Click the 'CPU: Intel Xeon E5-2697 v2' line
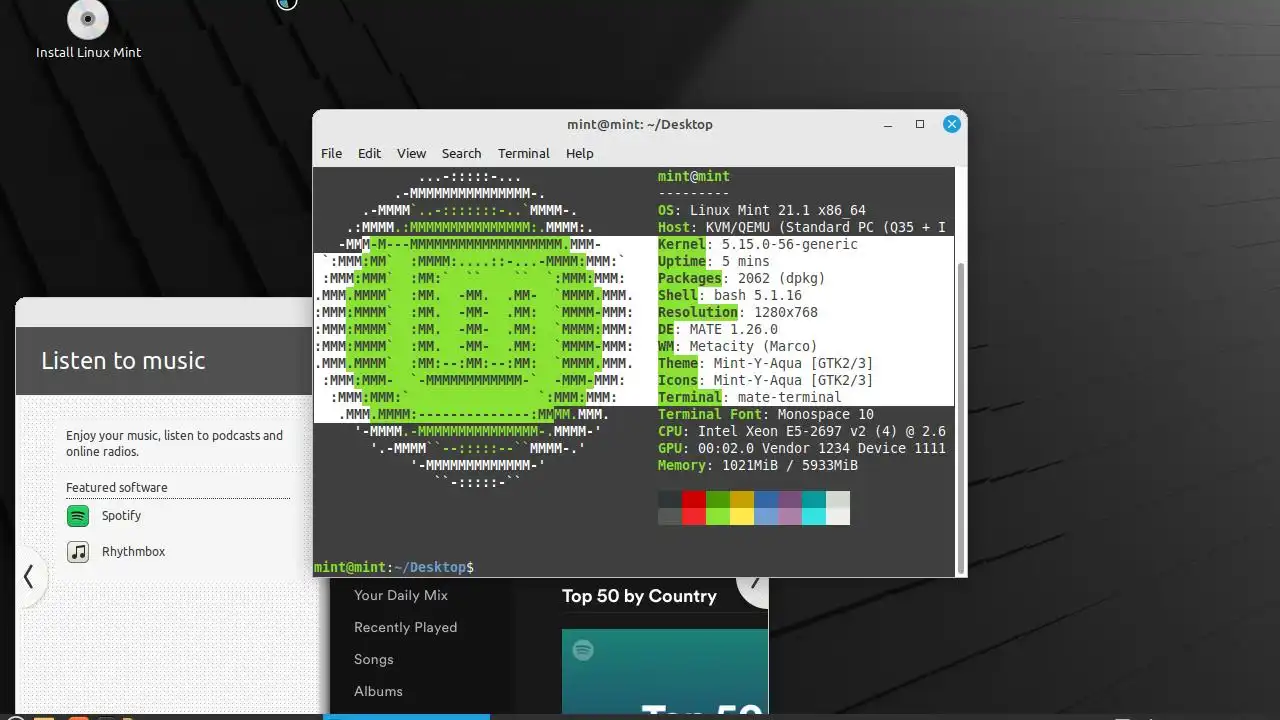Image resolution: width=1280 pixels, height=720 pixels. point(802,431)
